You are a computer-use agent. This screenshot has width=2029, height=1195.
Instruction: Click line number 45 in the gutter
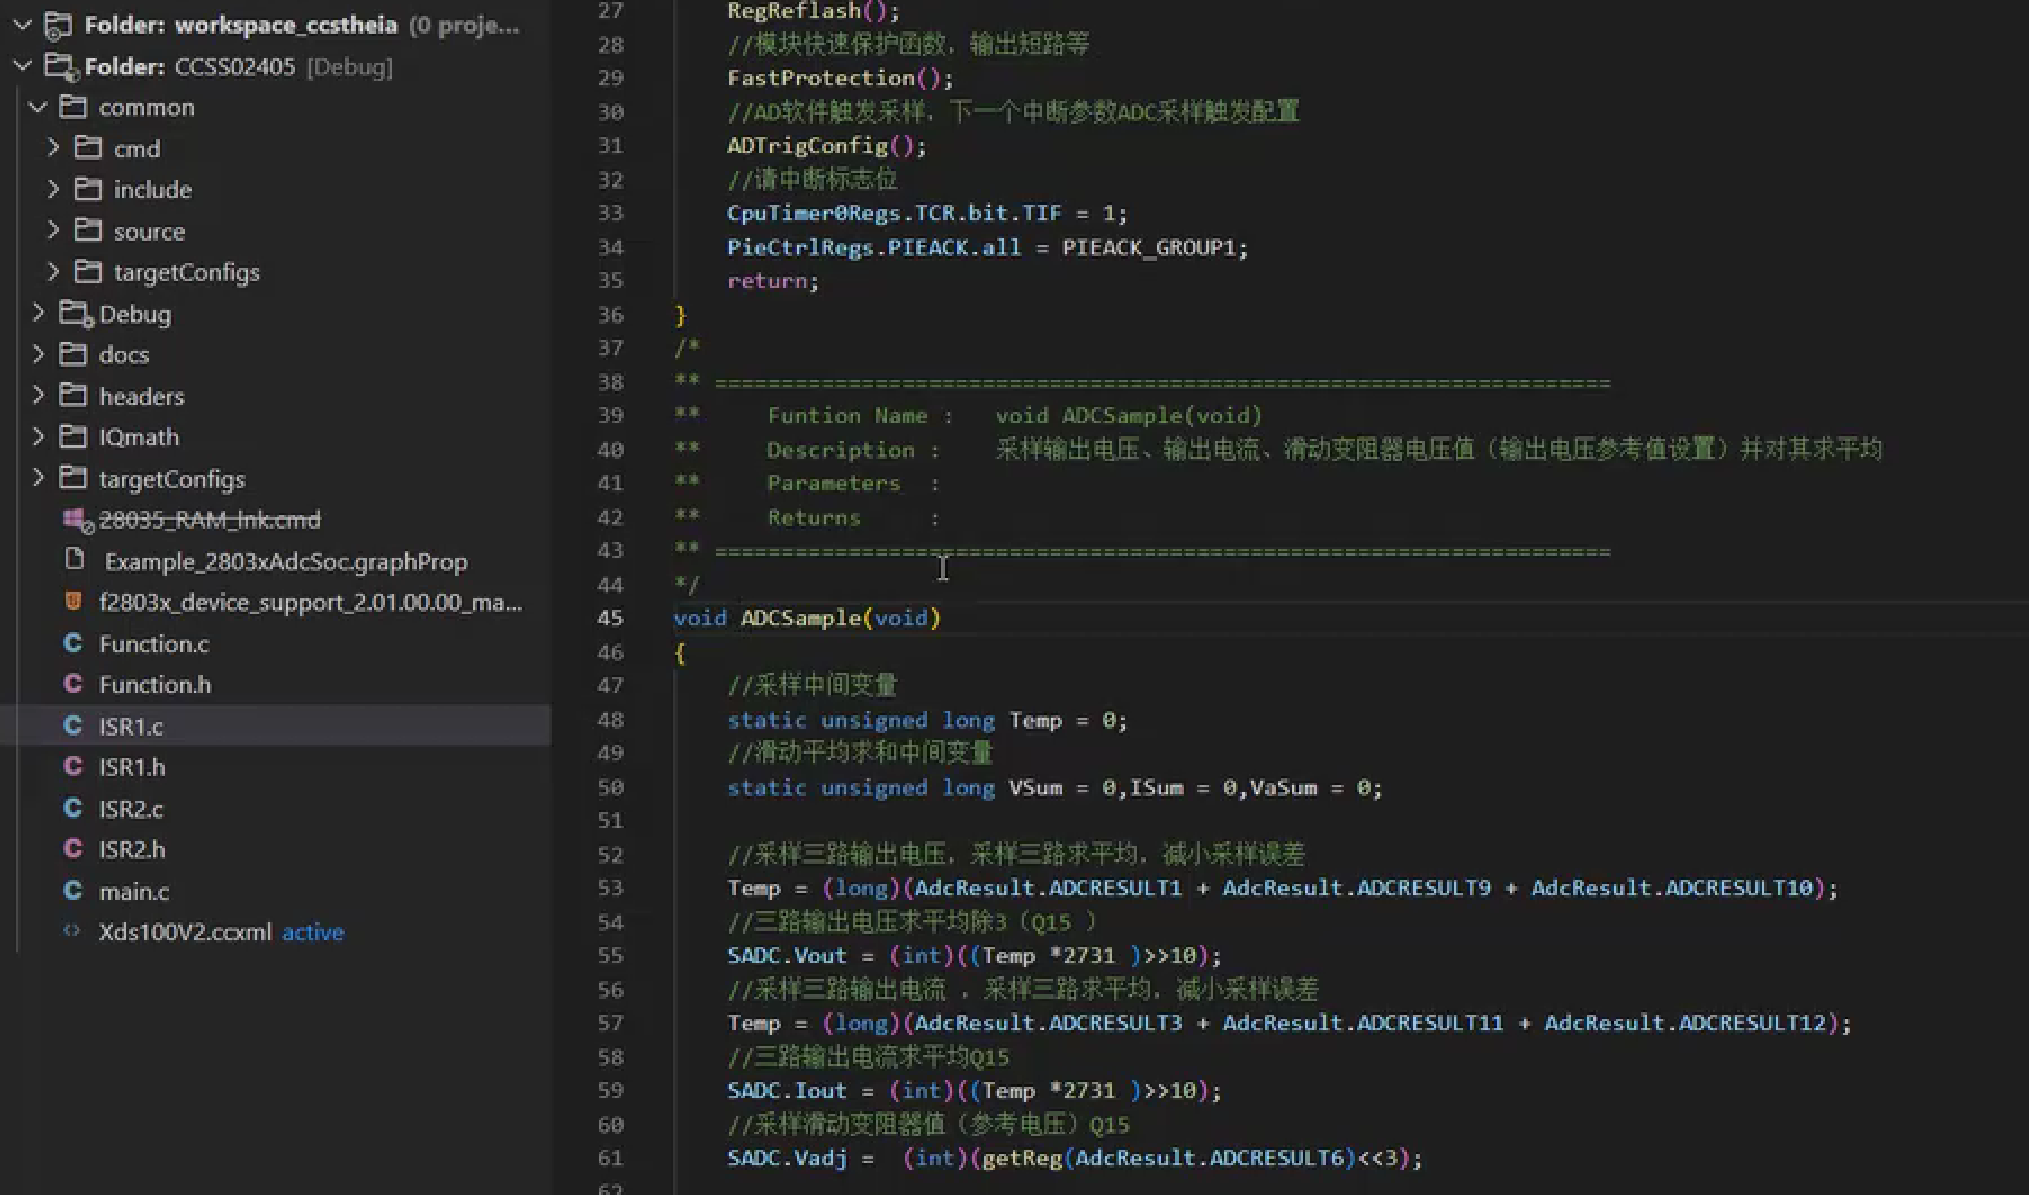coord(610,618)
